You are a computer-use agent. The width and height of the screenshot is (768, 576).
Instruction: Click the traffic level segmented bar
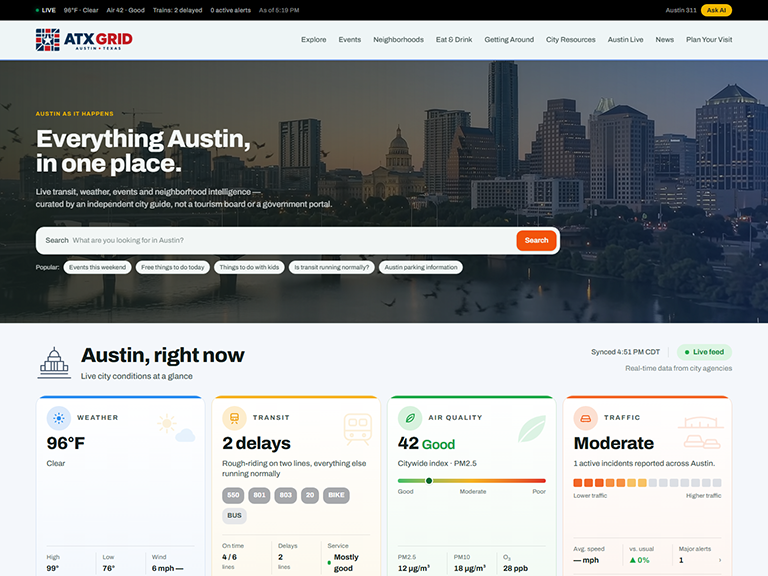(648, 483)
